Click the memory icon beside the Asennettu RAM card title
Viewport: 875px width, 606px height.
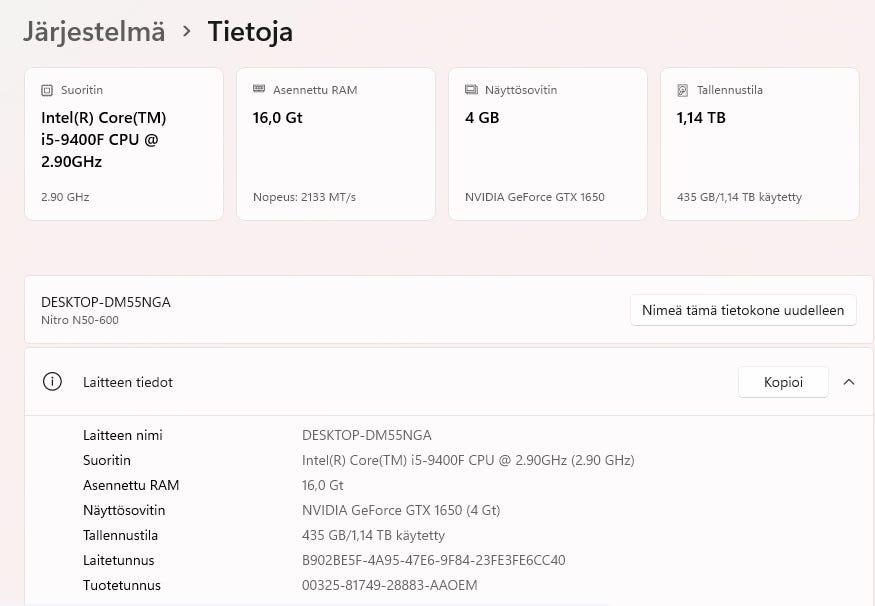pos(259,89)
